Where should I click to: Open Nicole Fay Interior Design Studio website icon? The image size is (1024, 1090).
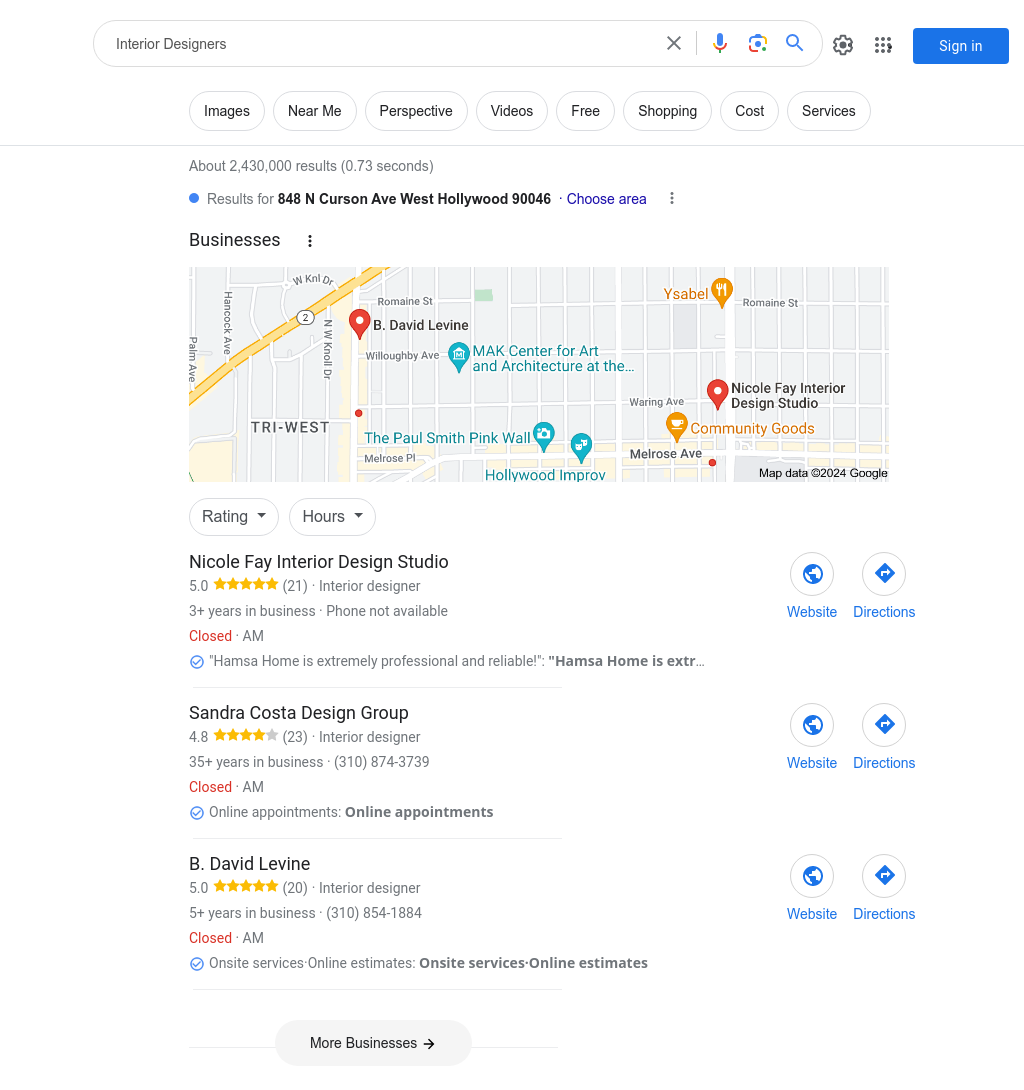pos(812,574)
